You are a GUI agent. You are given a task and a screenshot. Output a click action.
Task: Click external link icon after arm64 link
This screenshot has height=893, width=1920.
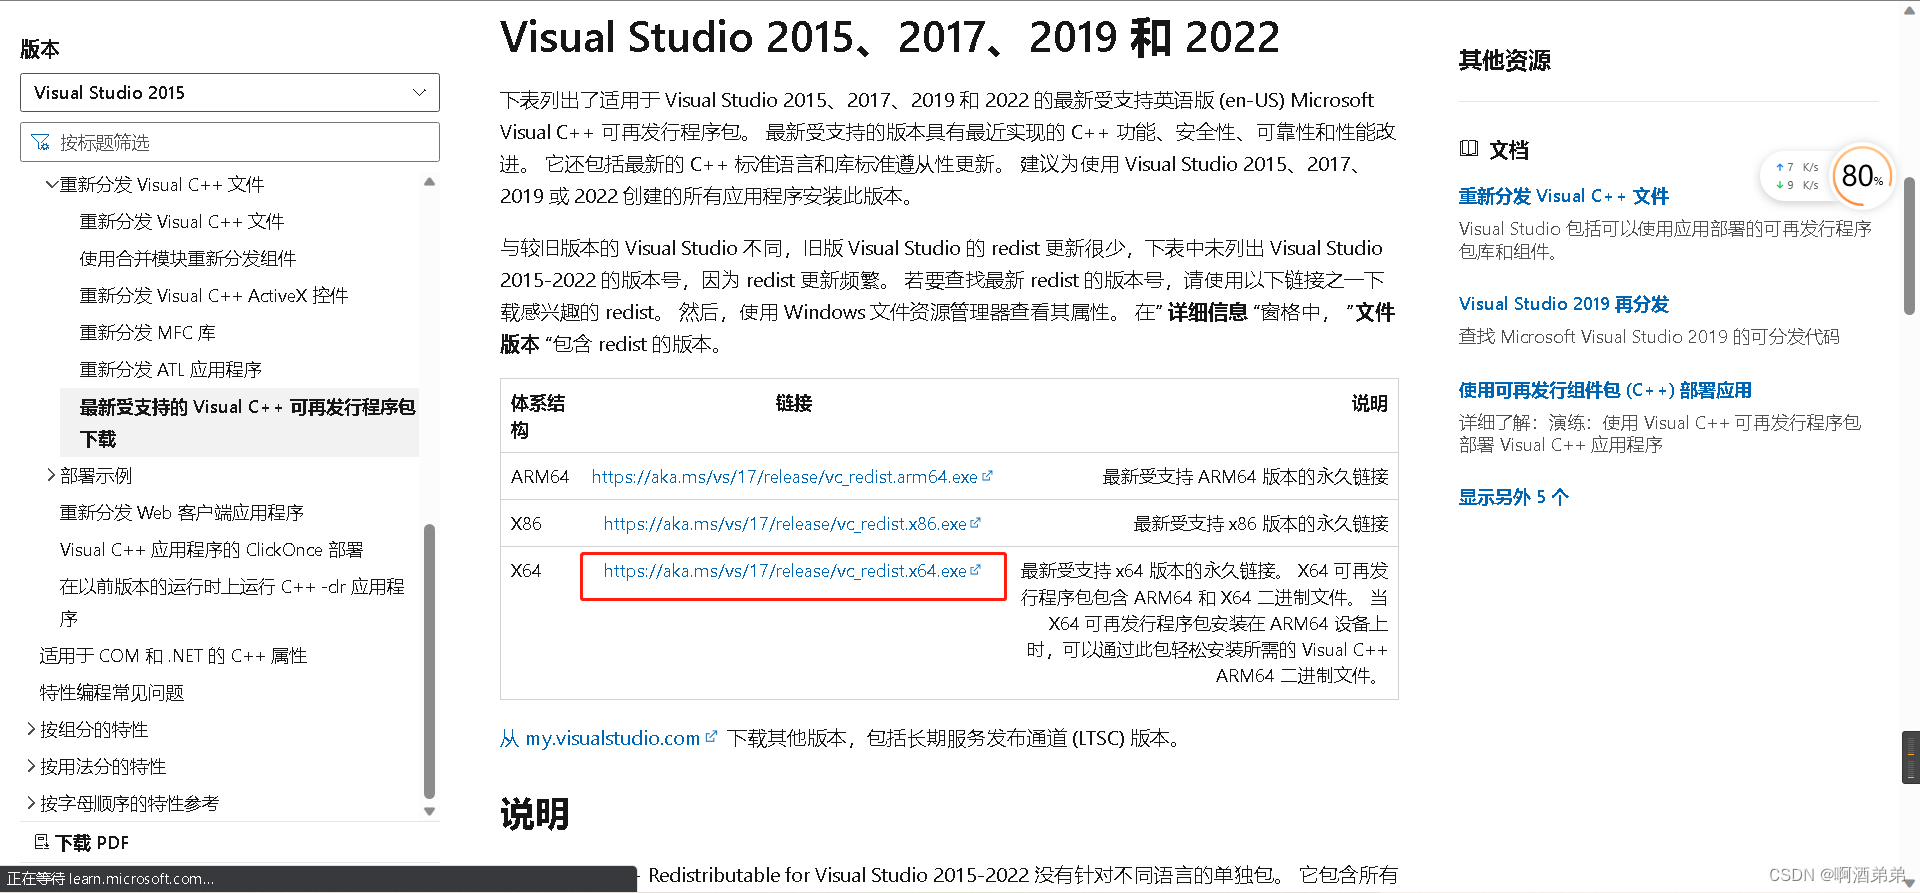(x=987, y=476)
